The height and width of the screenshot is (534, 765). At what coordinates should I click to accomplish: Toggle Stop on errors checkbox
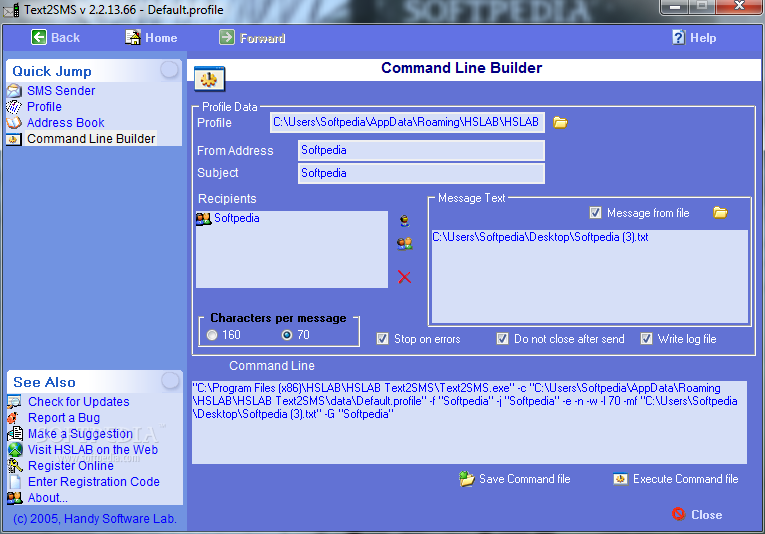382,338
